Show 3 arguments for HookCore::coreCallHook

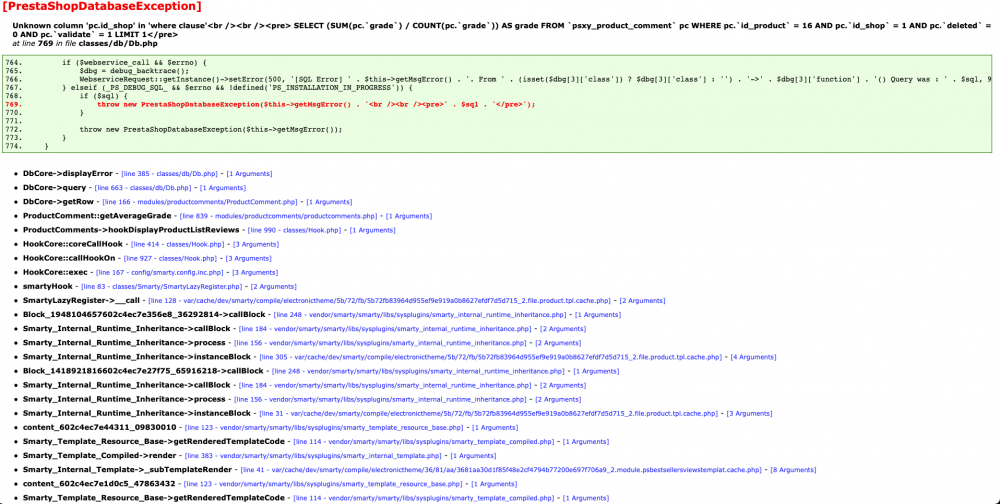(x=256, y=244)
